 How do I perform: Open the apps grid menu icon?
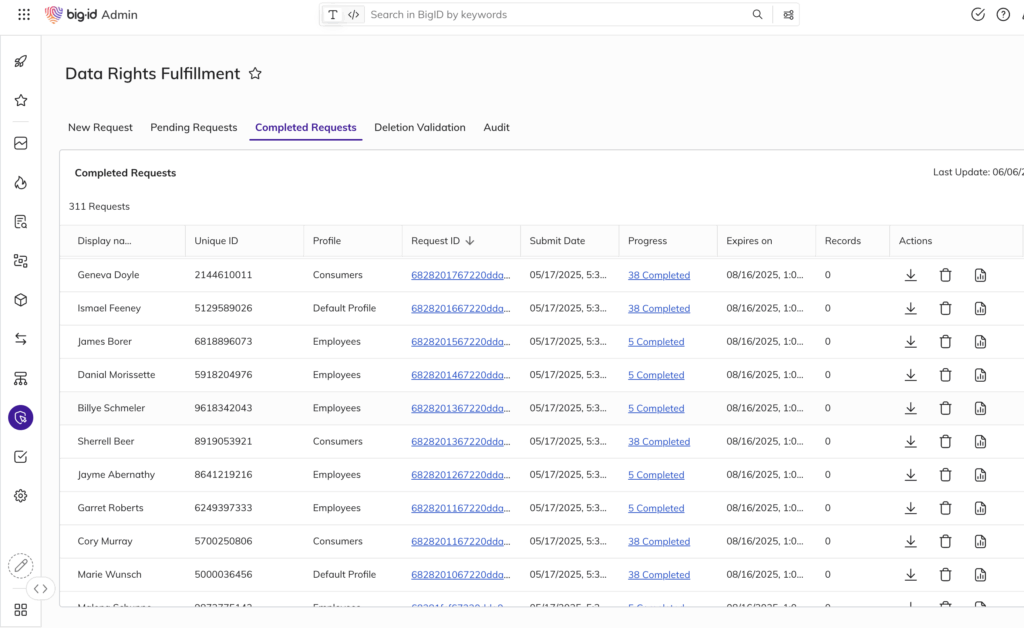click(x=24, y=15)
